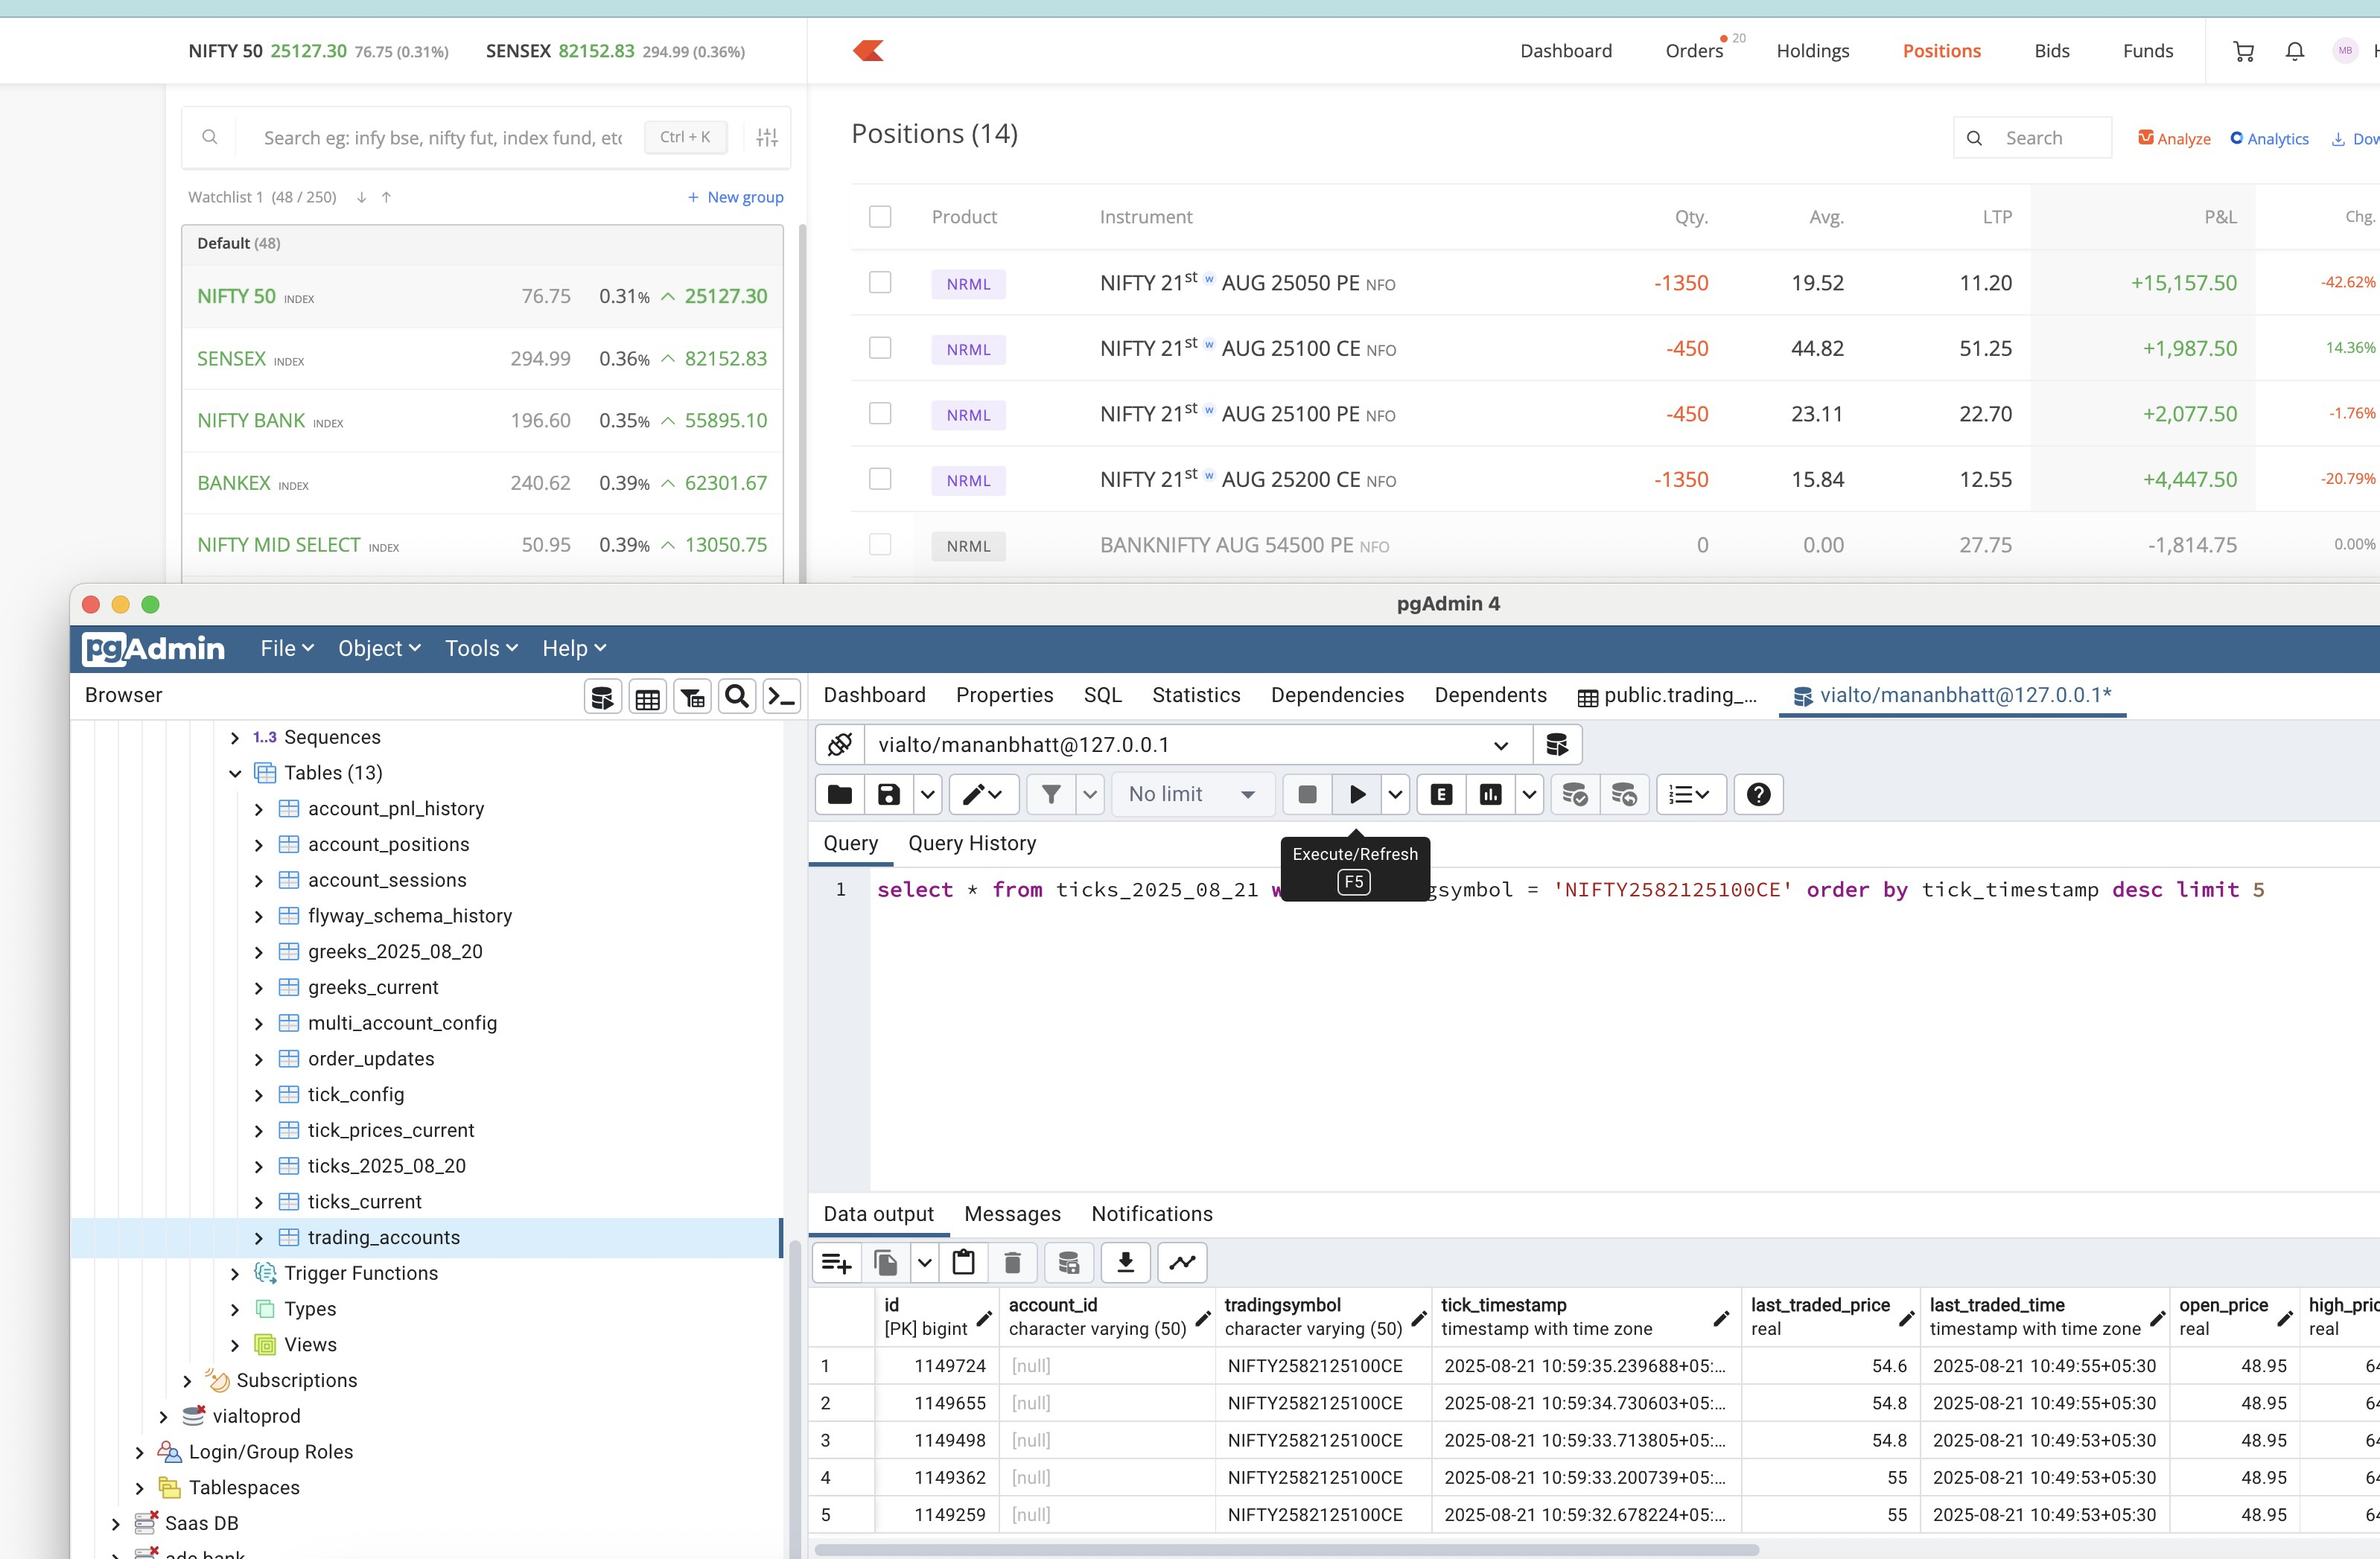This screenshot has width=2380, height=1559.
Task: Stop the running query
Action: point(1307,794)
